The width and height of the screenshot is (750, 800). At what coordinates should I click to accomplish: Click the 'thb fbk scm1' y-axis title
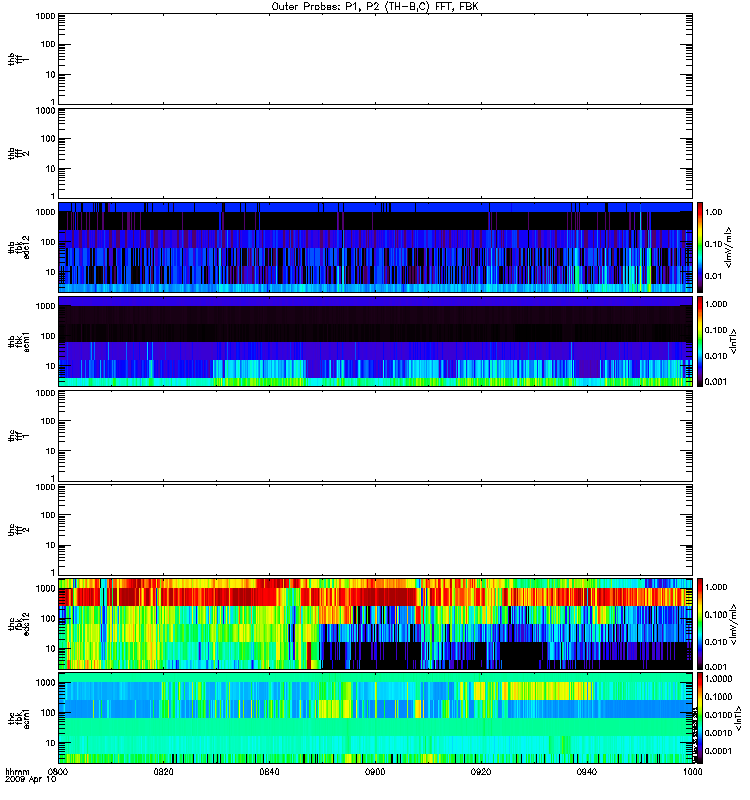(19, 341)
